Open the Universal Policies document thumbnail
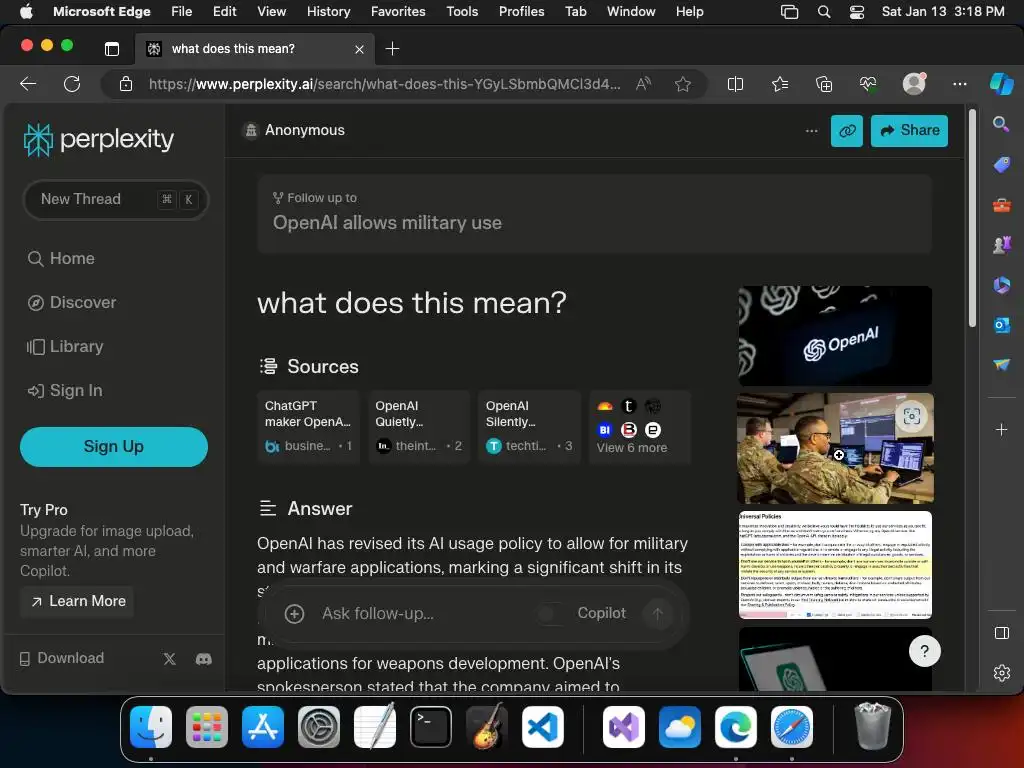This screenshot has height=768, width=1024. click(x=835, y=565)
